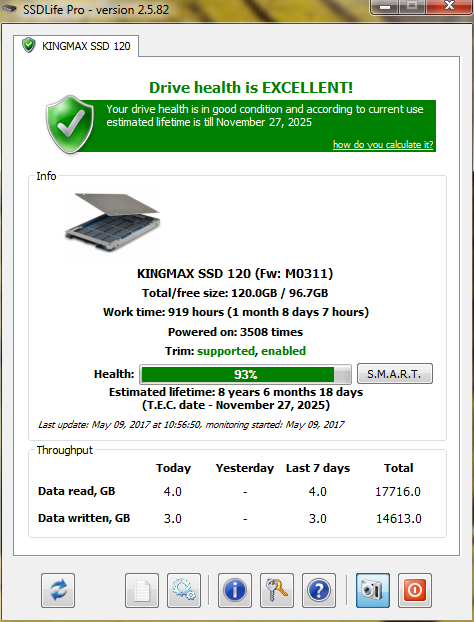This screenshot has width=474, height=622.
Task: Click the red power exit icon
Action: point(415,590)
